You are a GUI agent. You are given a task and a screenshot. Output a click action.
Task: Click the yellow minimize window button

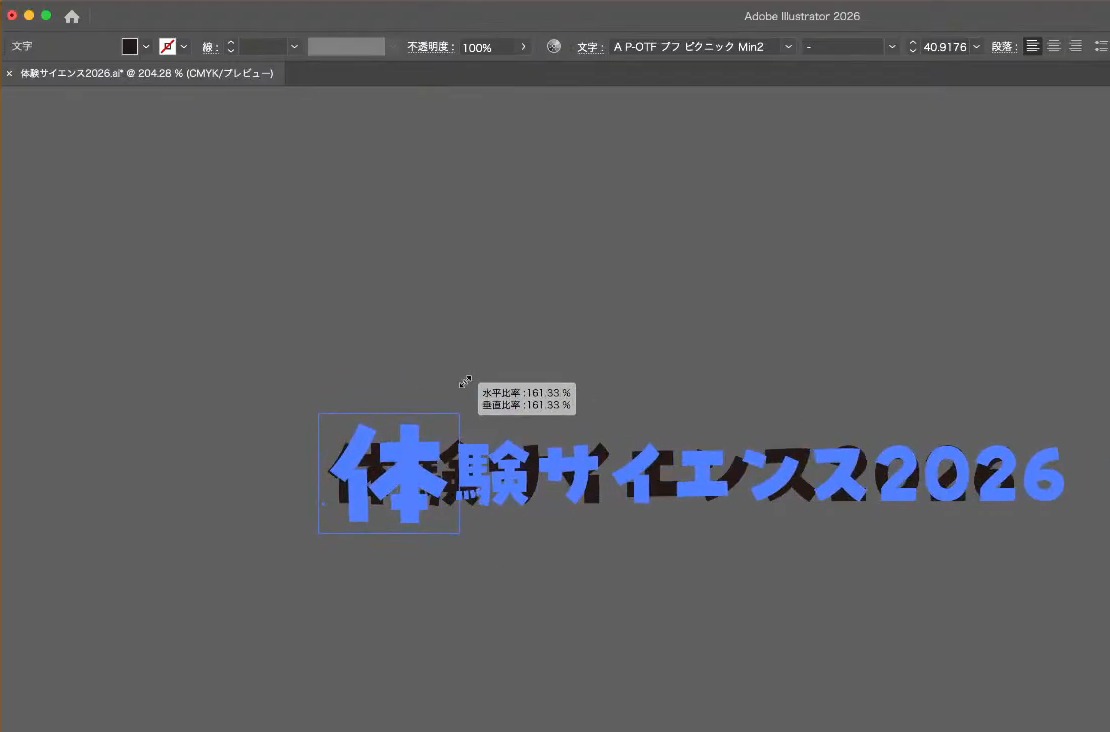pos(29,15)
